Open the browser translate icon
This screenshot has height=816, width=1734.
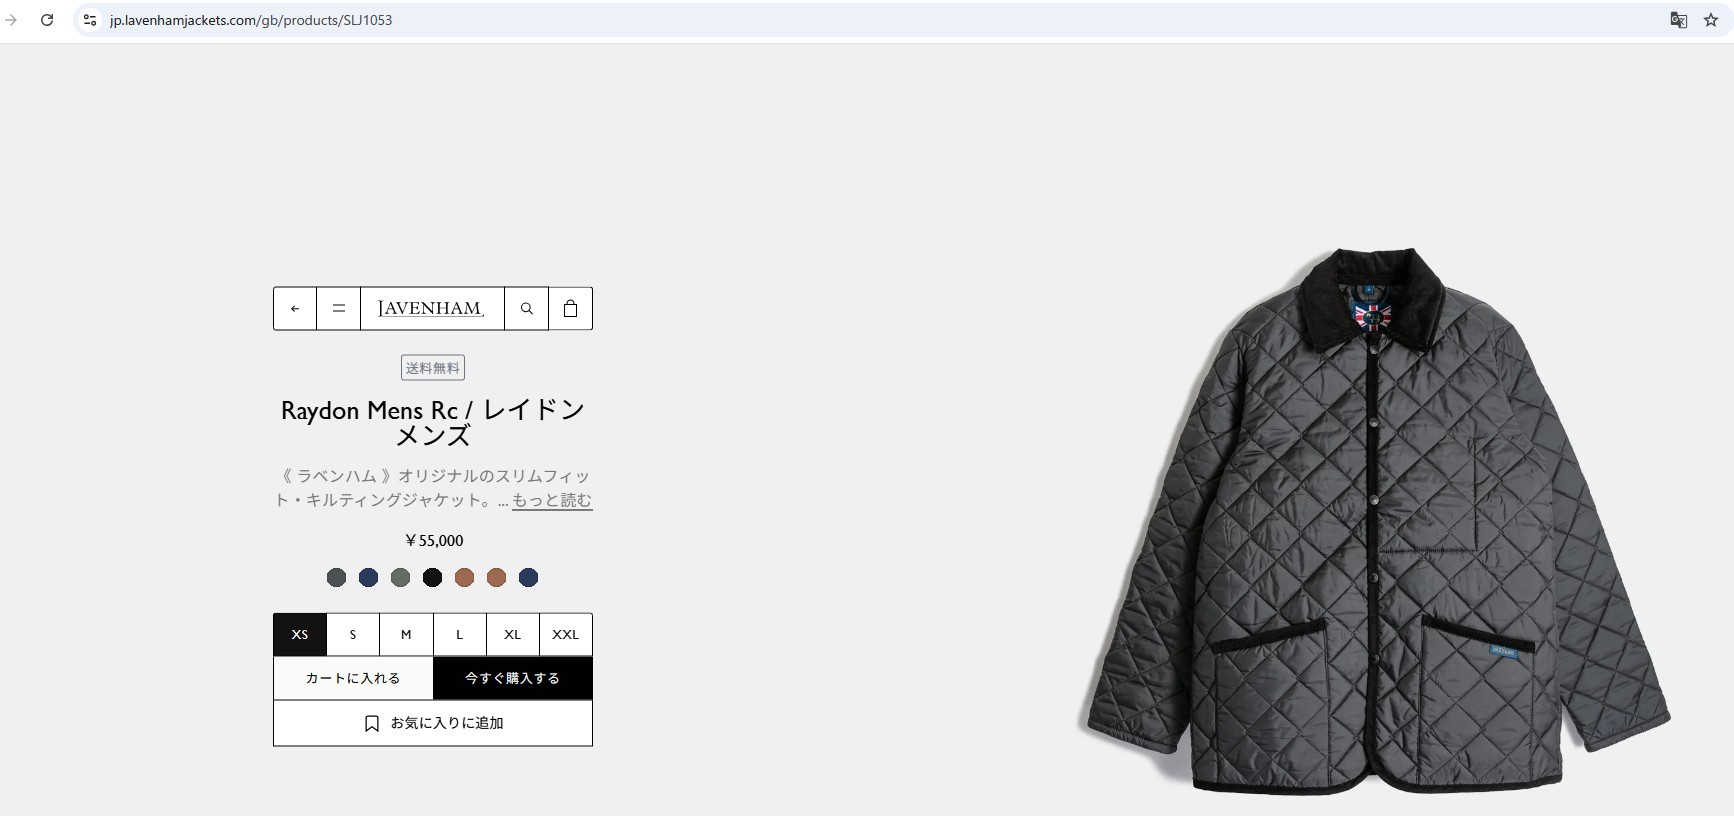click(1679, 20)
